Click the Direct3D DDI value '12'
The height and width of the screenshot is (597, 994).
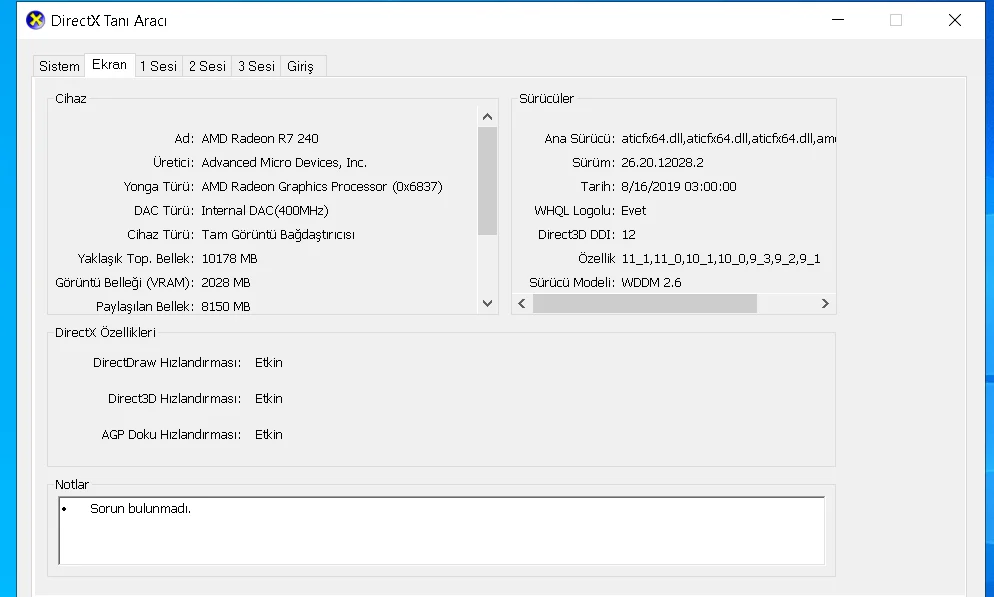coord(628,234)
